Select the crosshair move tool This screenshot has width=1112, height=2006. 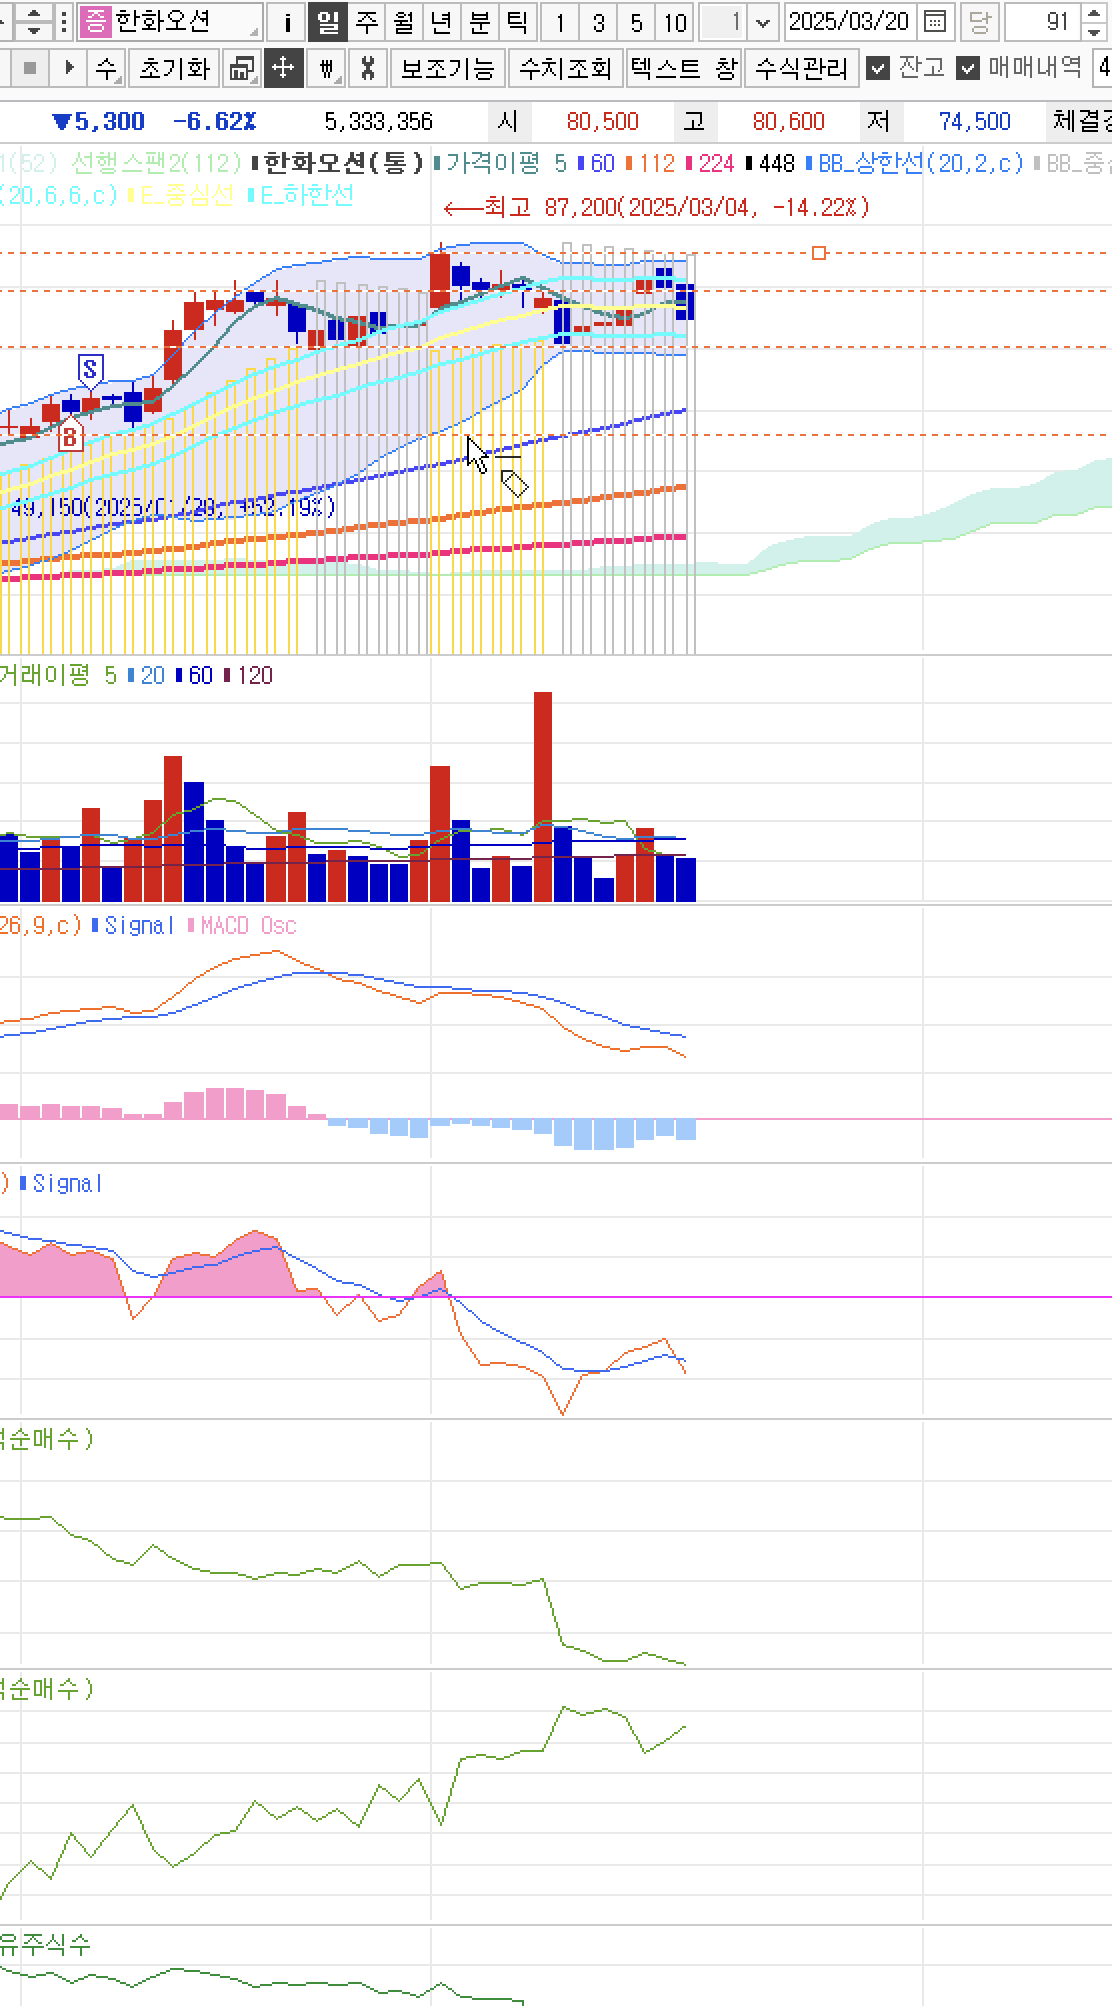click(x=283, y=68)
